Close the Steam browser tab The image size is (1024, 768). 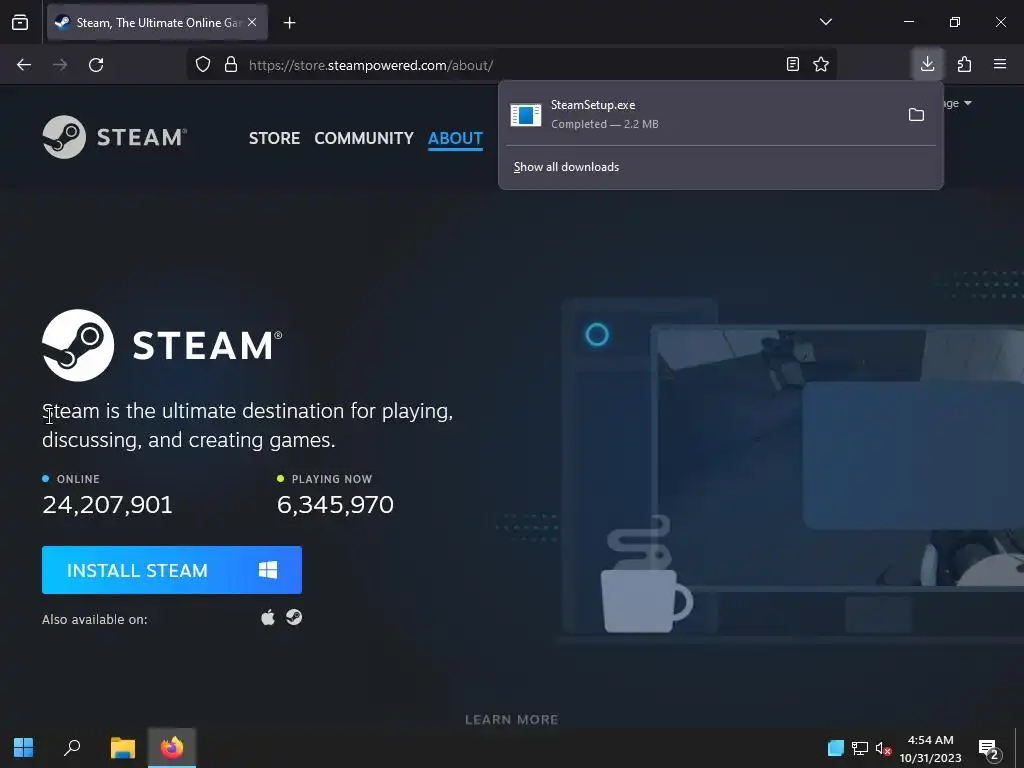(x=252, y=22)
